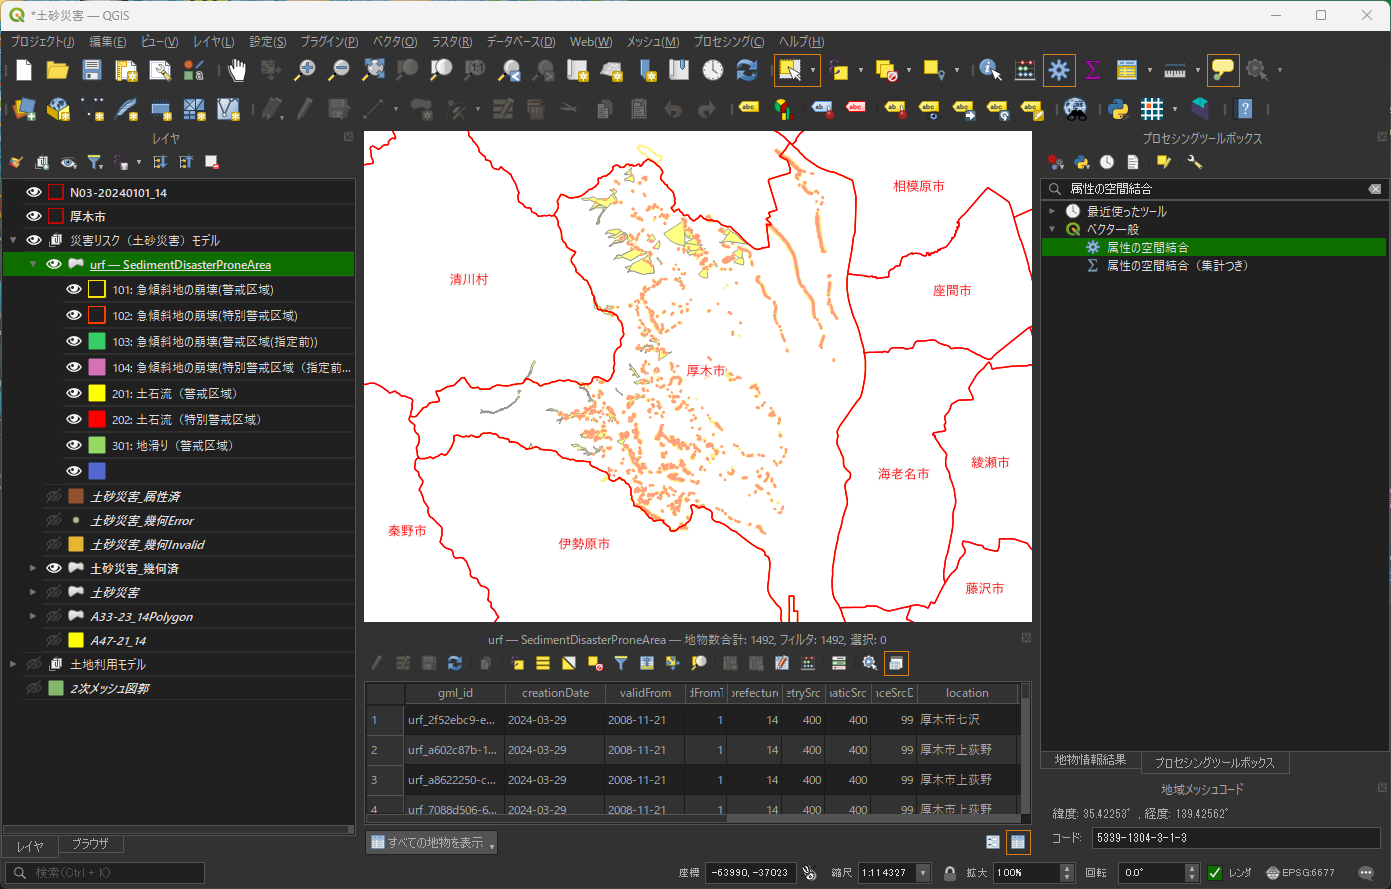
Task: Click the EPSG:6677 CRS button
Action: 1300,872
